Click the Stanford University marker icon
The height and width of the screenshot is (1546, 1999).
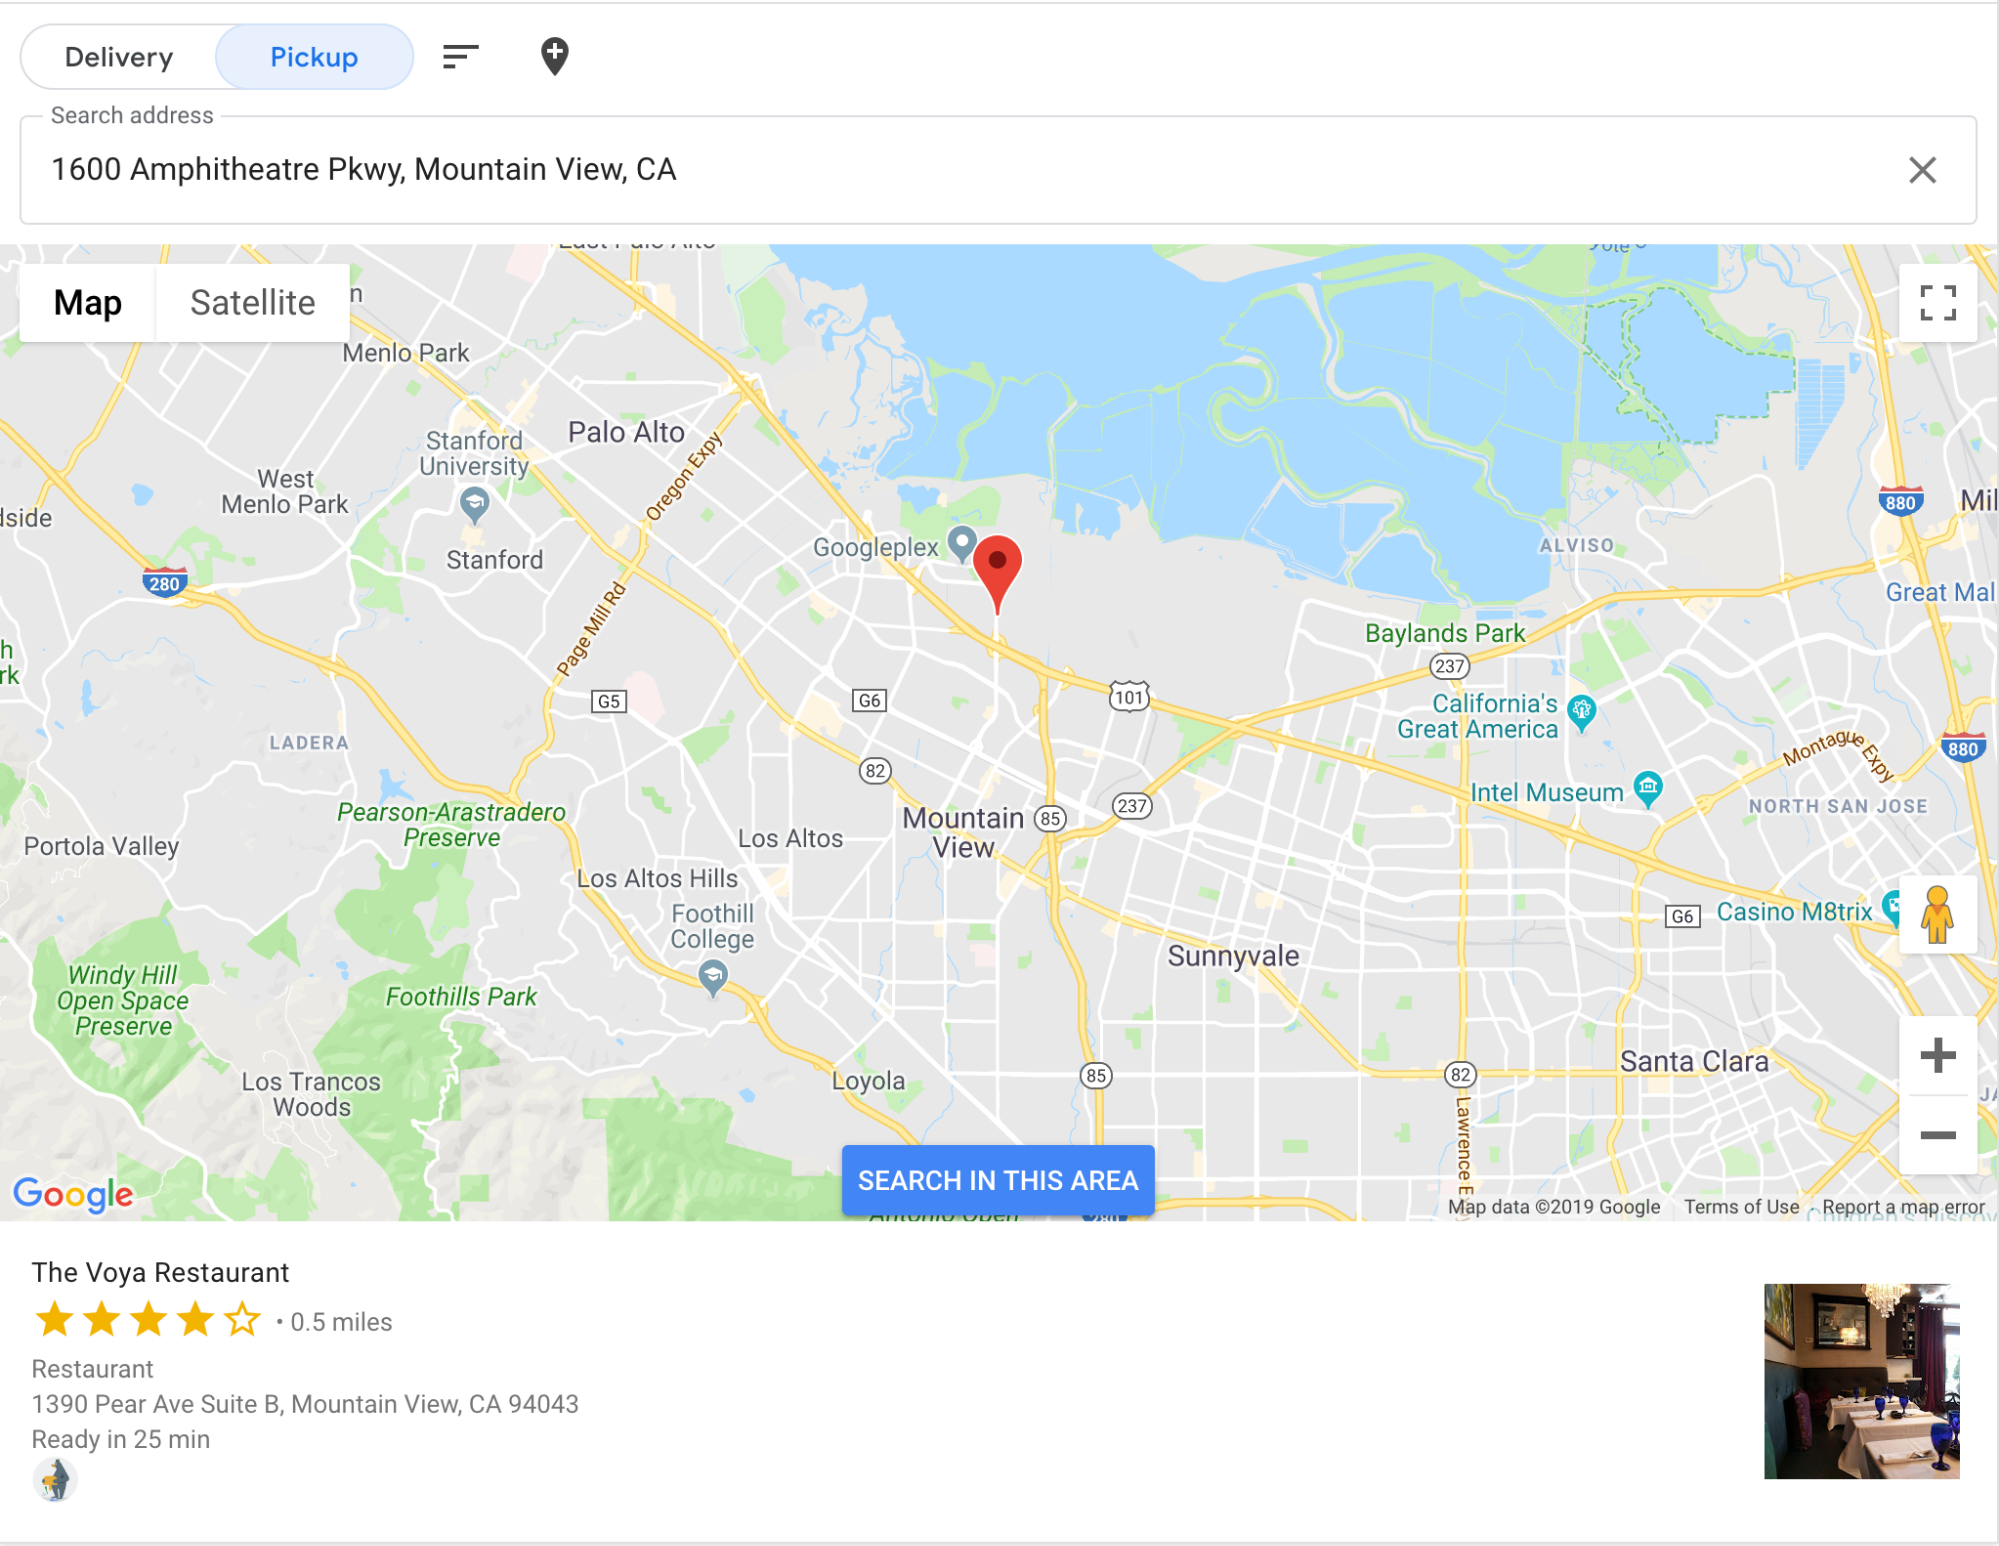click(474, 505)
